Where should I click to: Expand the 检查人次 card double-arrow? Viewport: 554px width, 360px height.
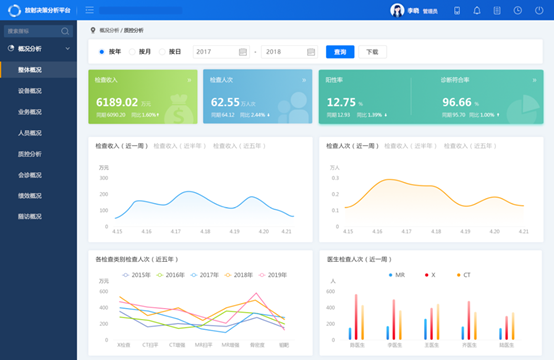[x=304, y=81]
